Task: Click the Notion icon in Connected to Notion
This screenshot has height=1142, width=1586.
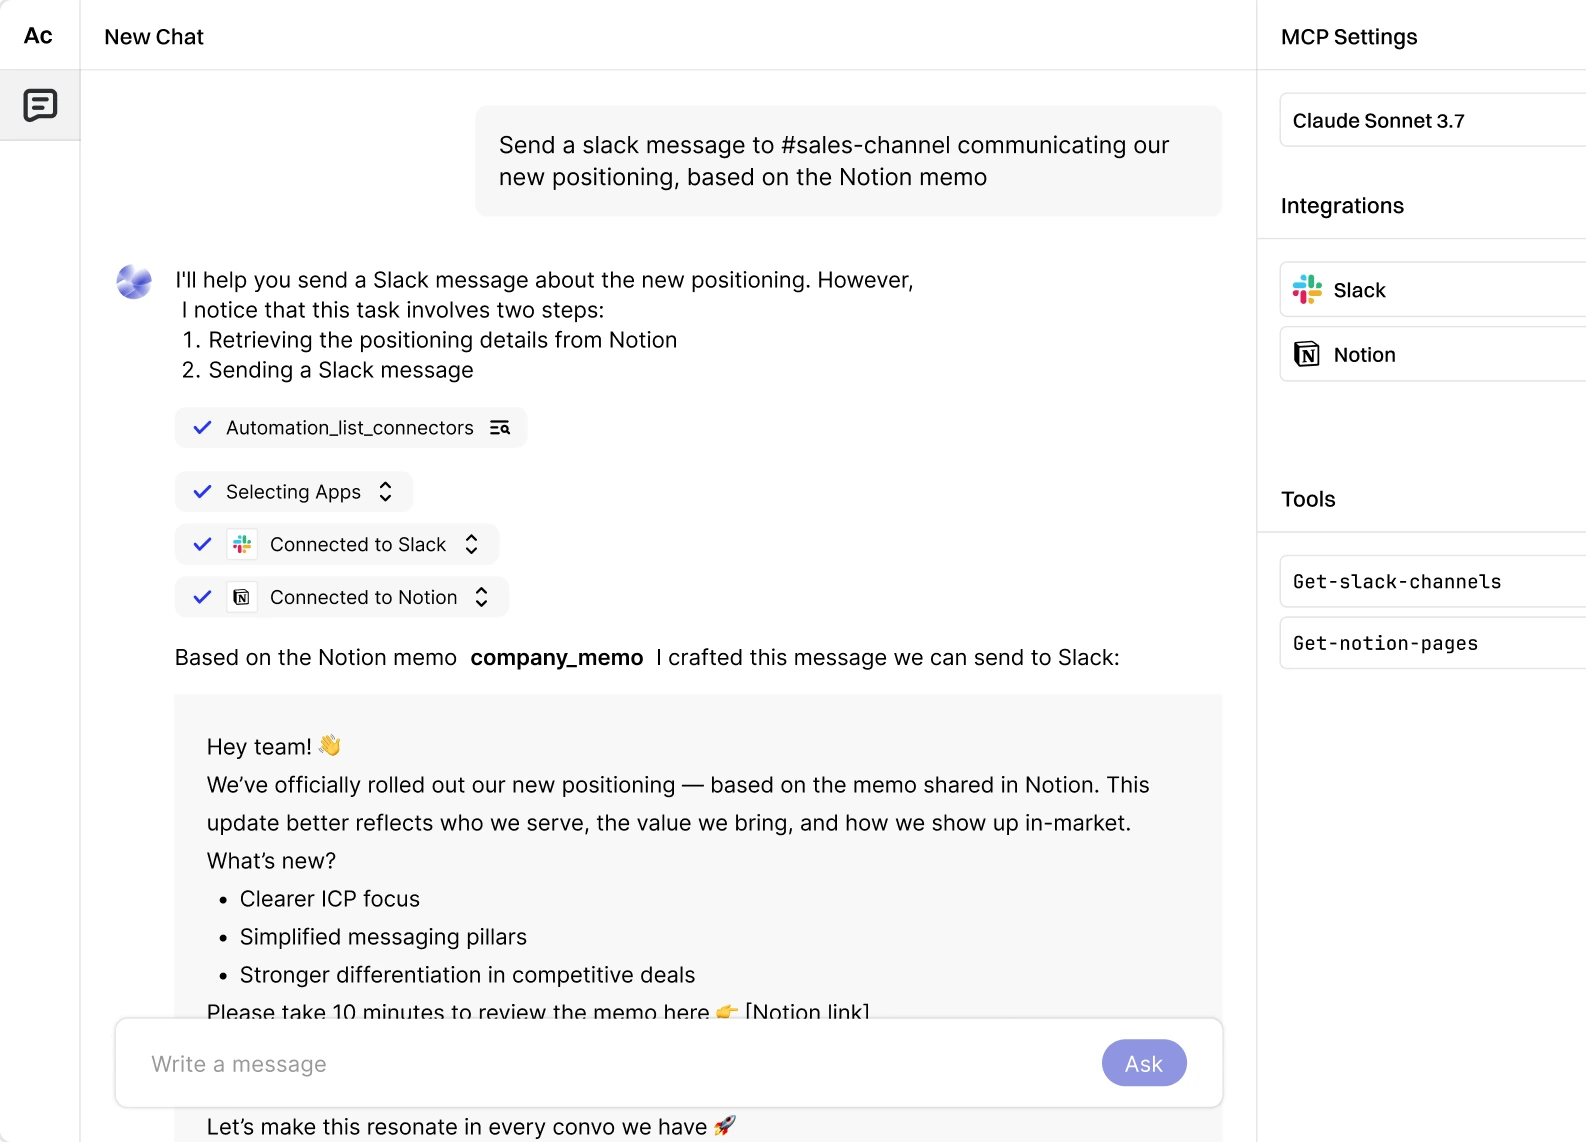Action: 242,597
